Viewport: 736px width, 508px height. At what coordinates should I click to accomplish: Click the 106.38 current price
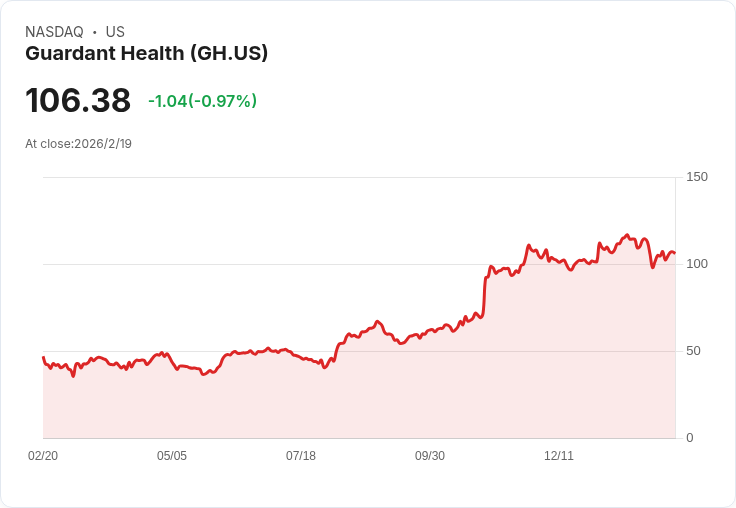pyautogui.click(x=78, y=101)
